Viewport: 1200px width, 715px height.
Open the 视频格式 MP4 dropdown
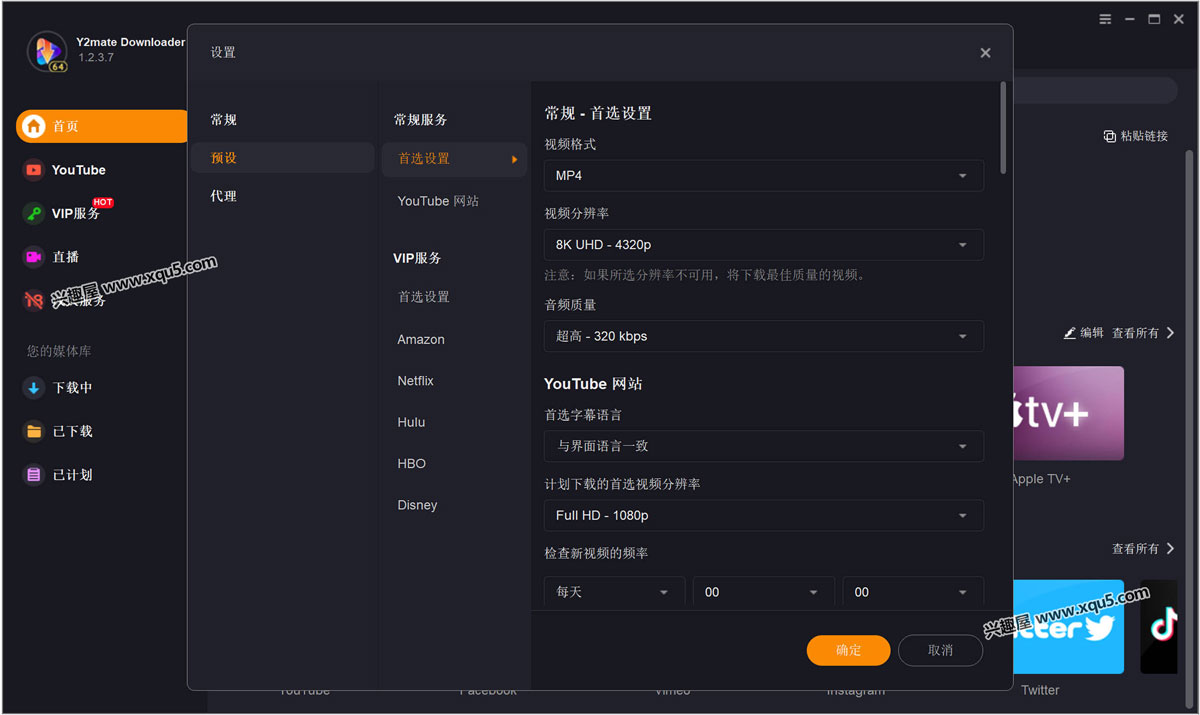pyautogui.click(x=764, y=175)
